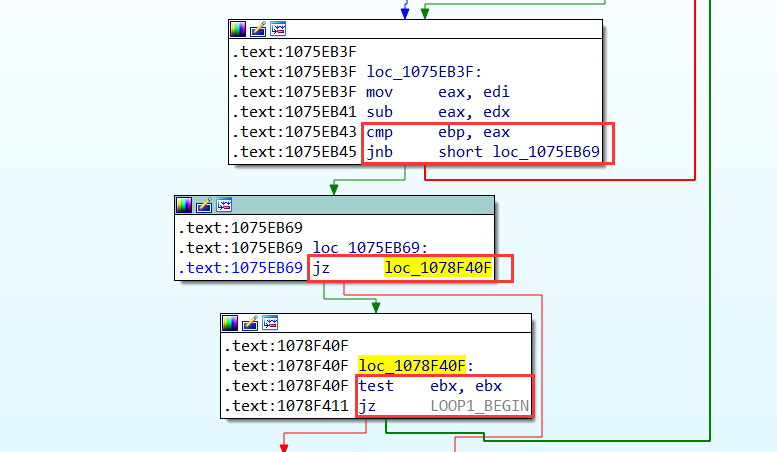Click the color icon on the loc_1075EB3F node
Screen dimensions: 777x452
[238, 29]
